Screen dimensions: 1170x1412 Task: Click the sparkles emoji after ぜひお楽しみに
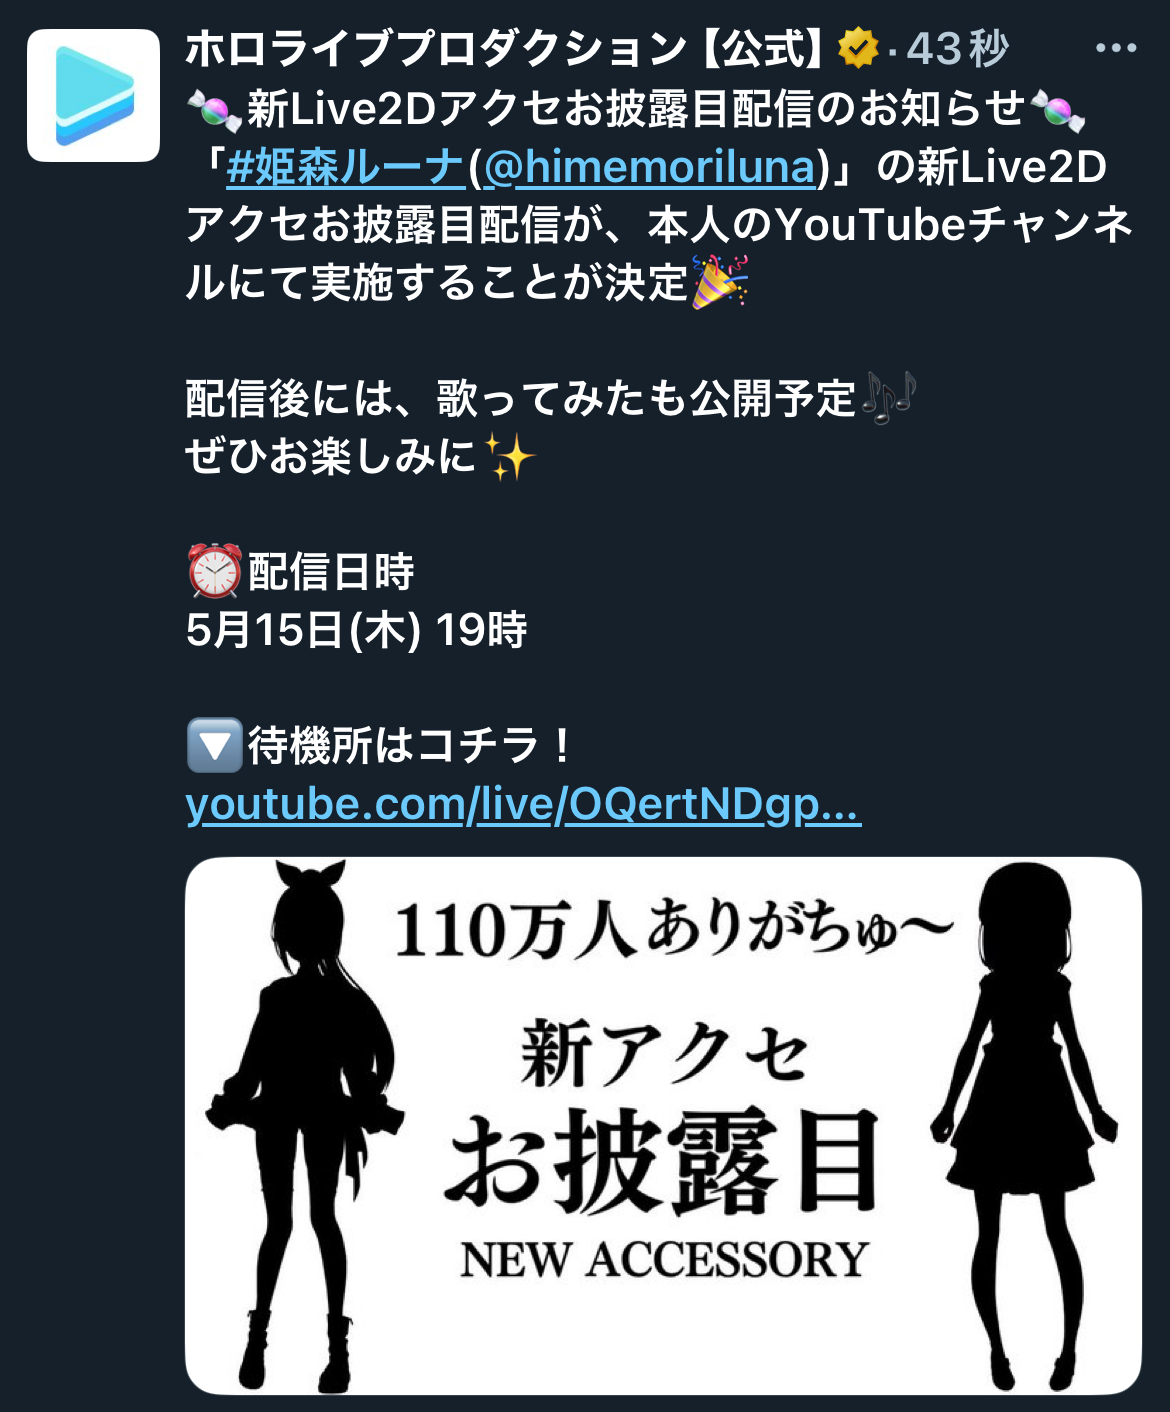509,457
